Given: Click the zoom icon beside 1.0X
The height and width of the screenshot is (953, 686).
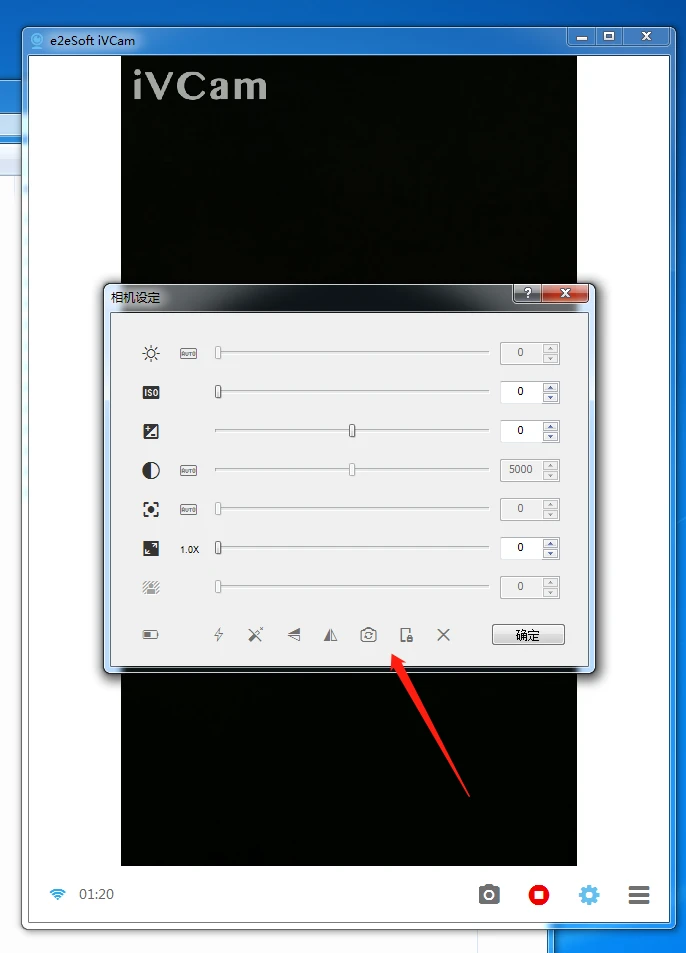Looking at the screenshot, I should pyautogui.click(x=151, y=548).
